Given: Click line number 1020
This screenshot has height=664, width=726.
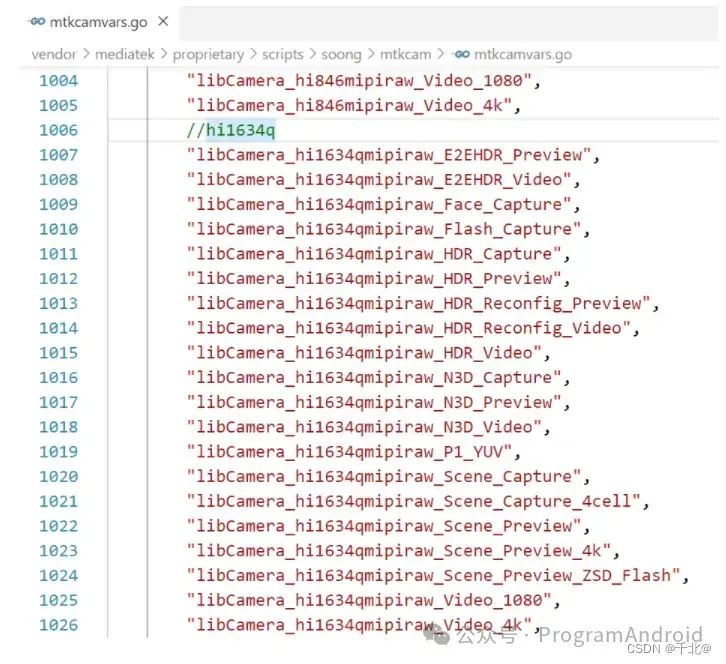Looking at the screenshot, I should tap(58, 476).
